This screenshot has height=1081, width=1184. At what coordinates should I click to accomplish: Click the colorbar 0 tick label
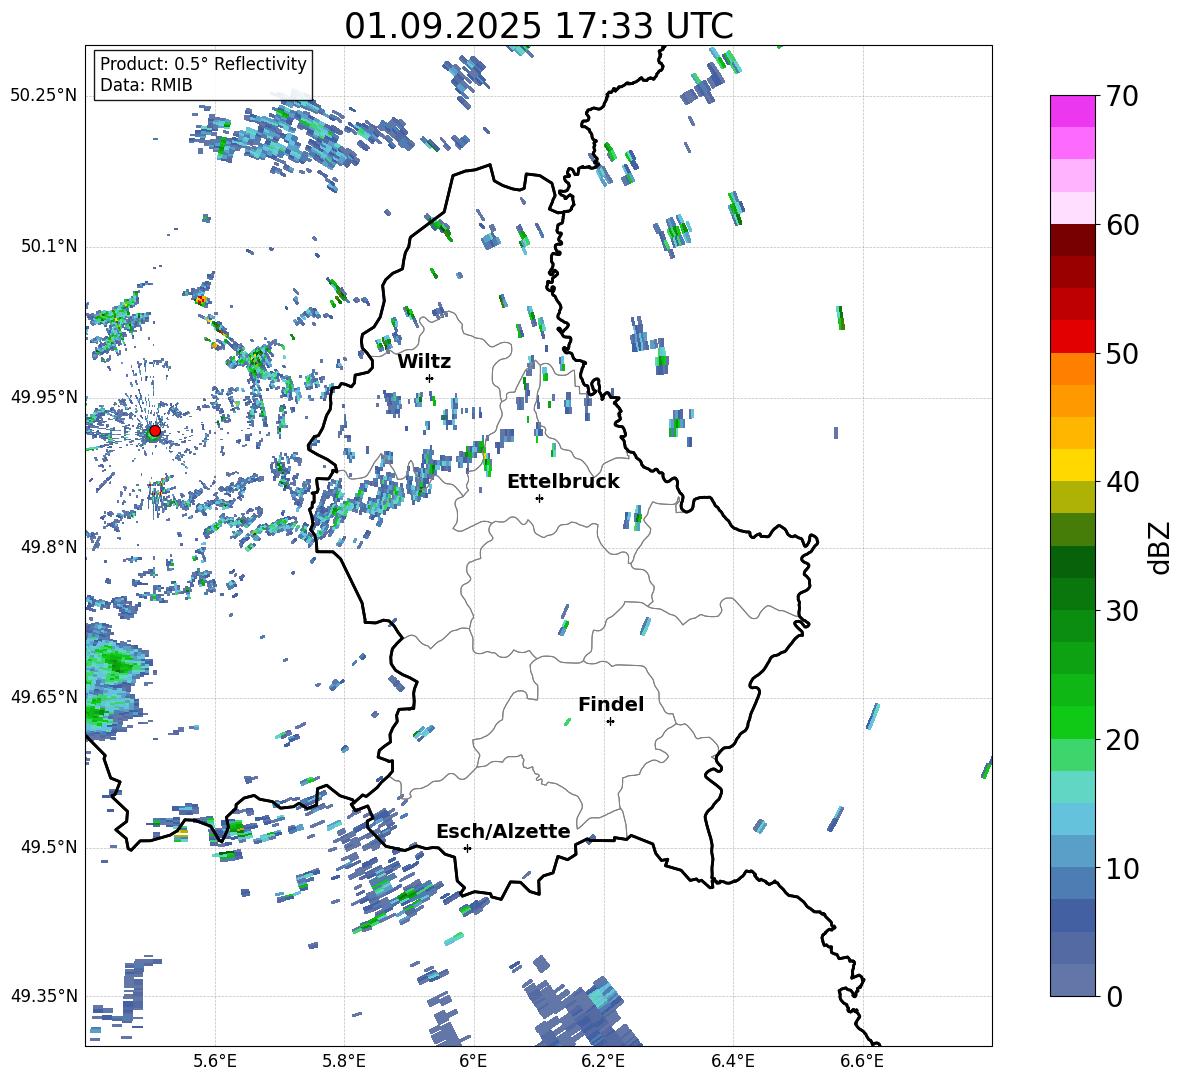click(1114, 996)
